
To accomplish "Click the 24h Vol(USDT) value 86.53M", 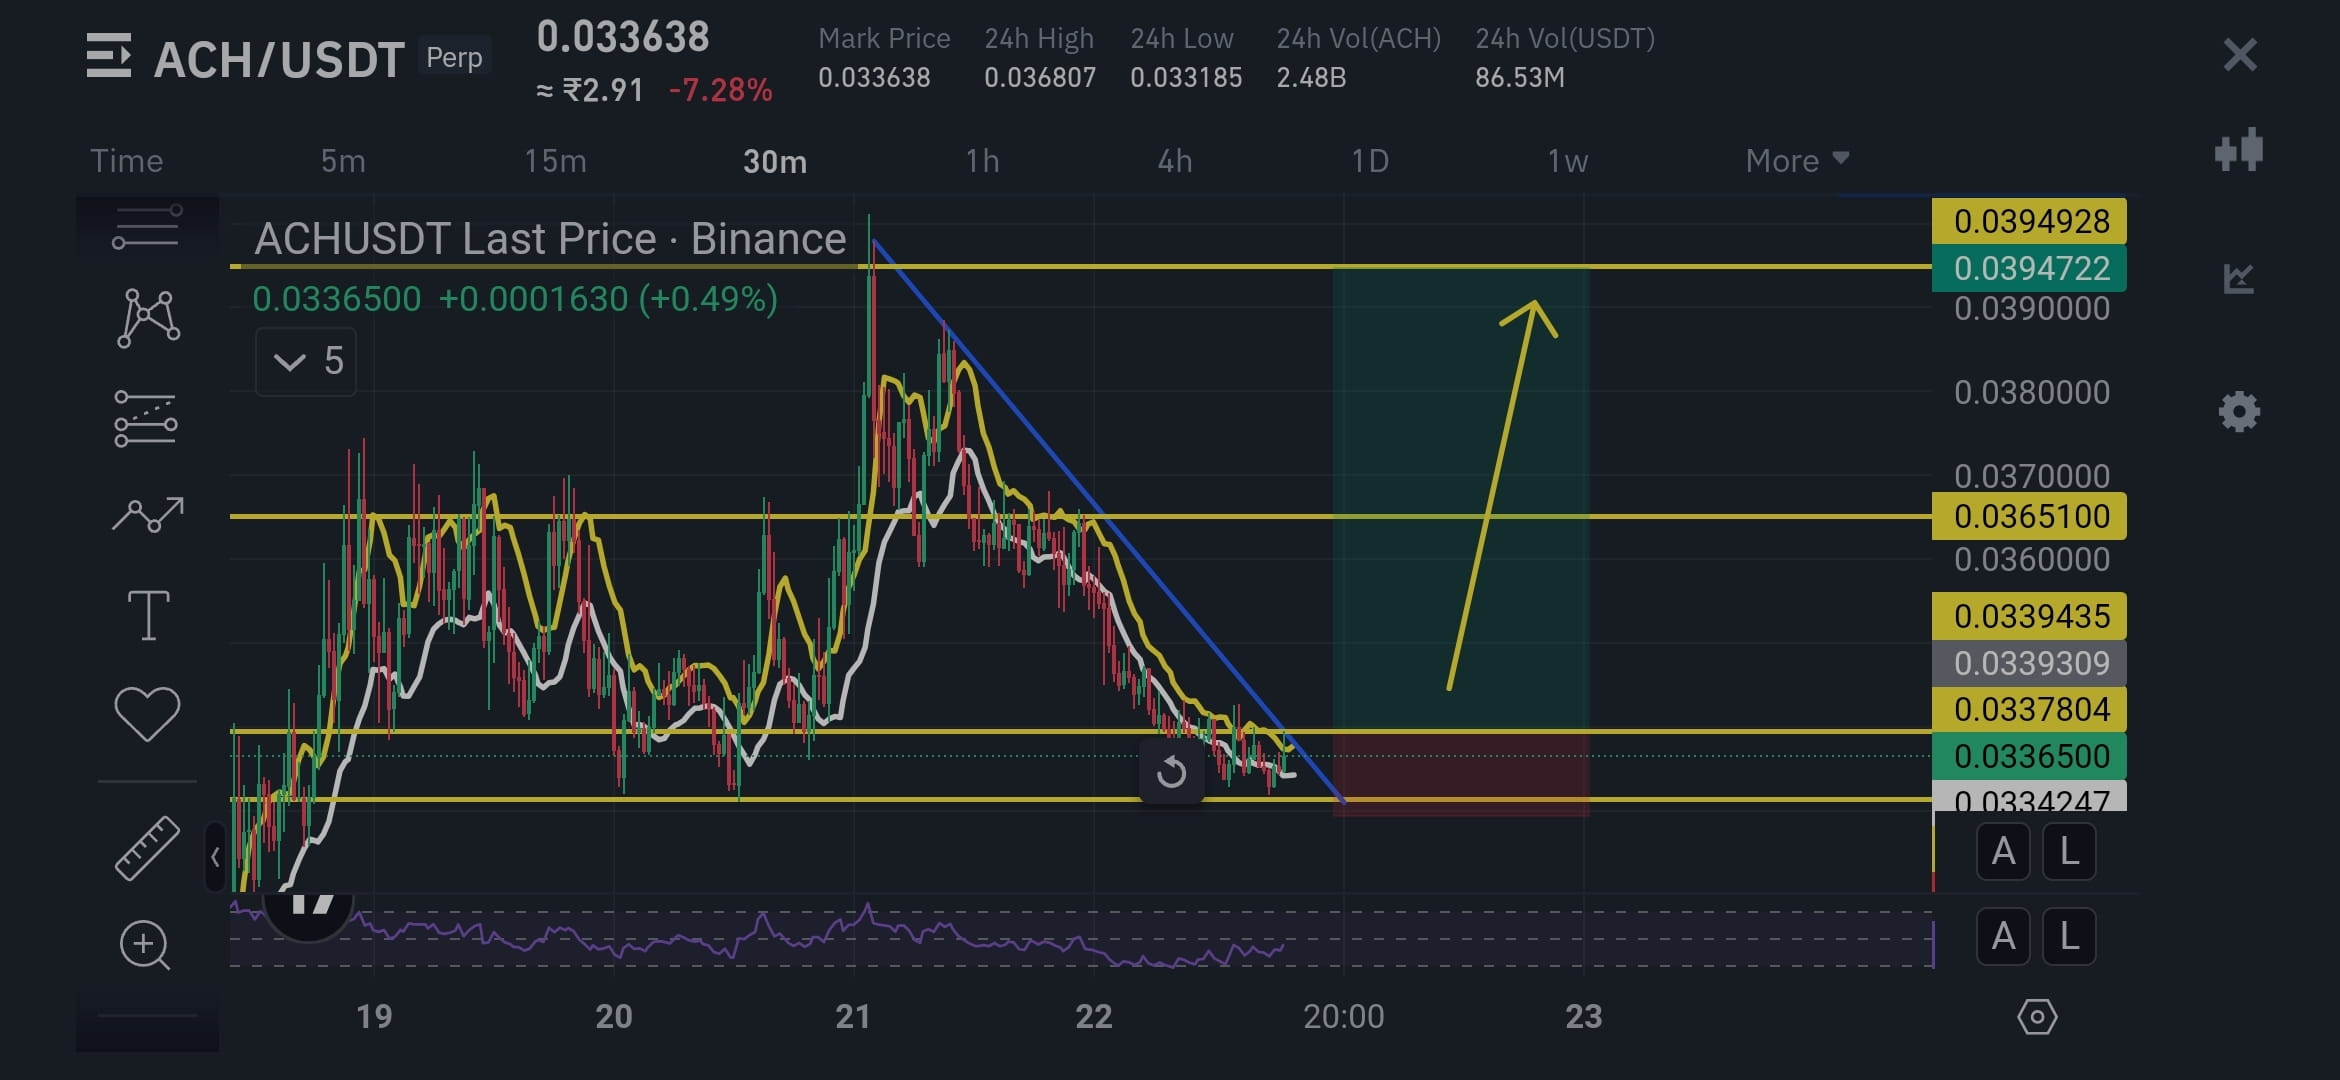I will 1520,78.
